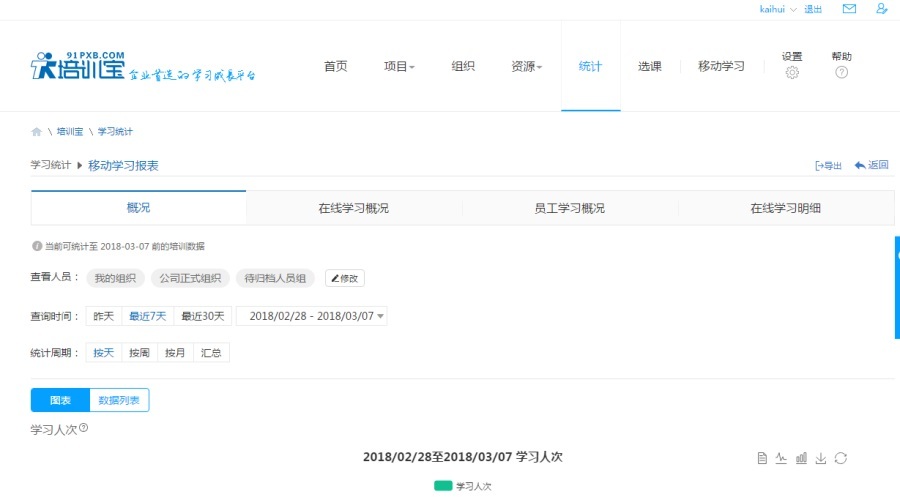Open 选课 in navigation
Image resolution: width=900 pixels, height=497 pixels.
coord(650,67)
